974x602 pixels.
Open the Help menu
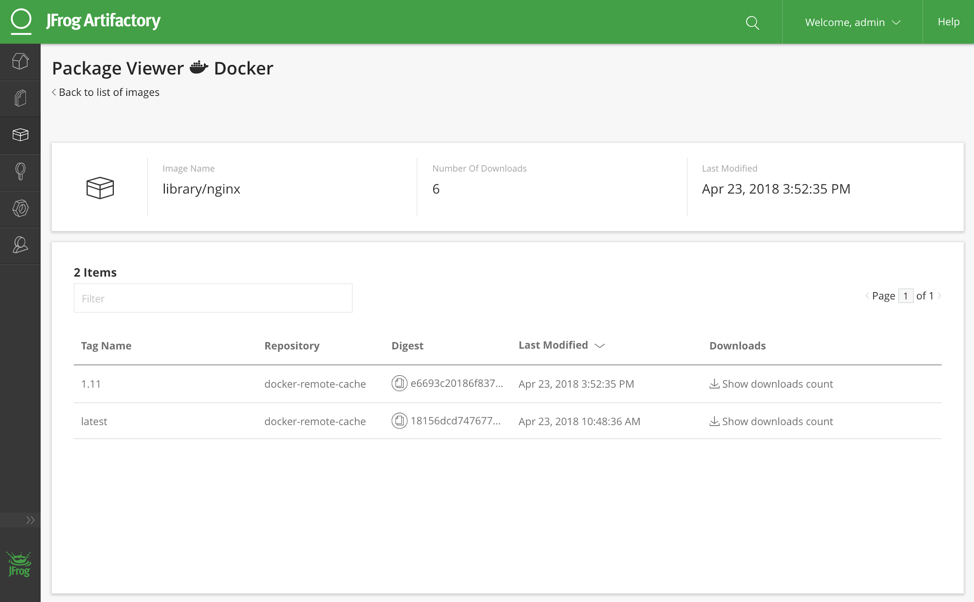949,22
